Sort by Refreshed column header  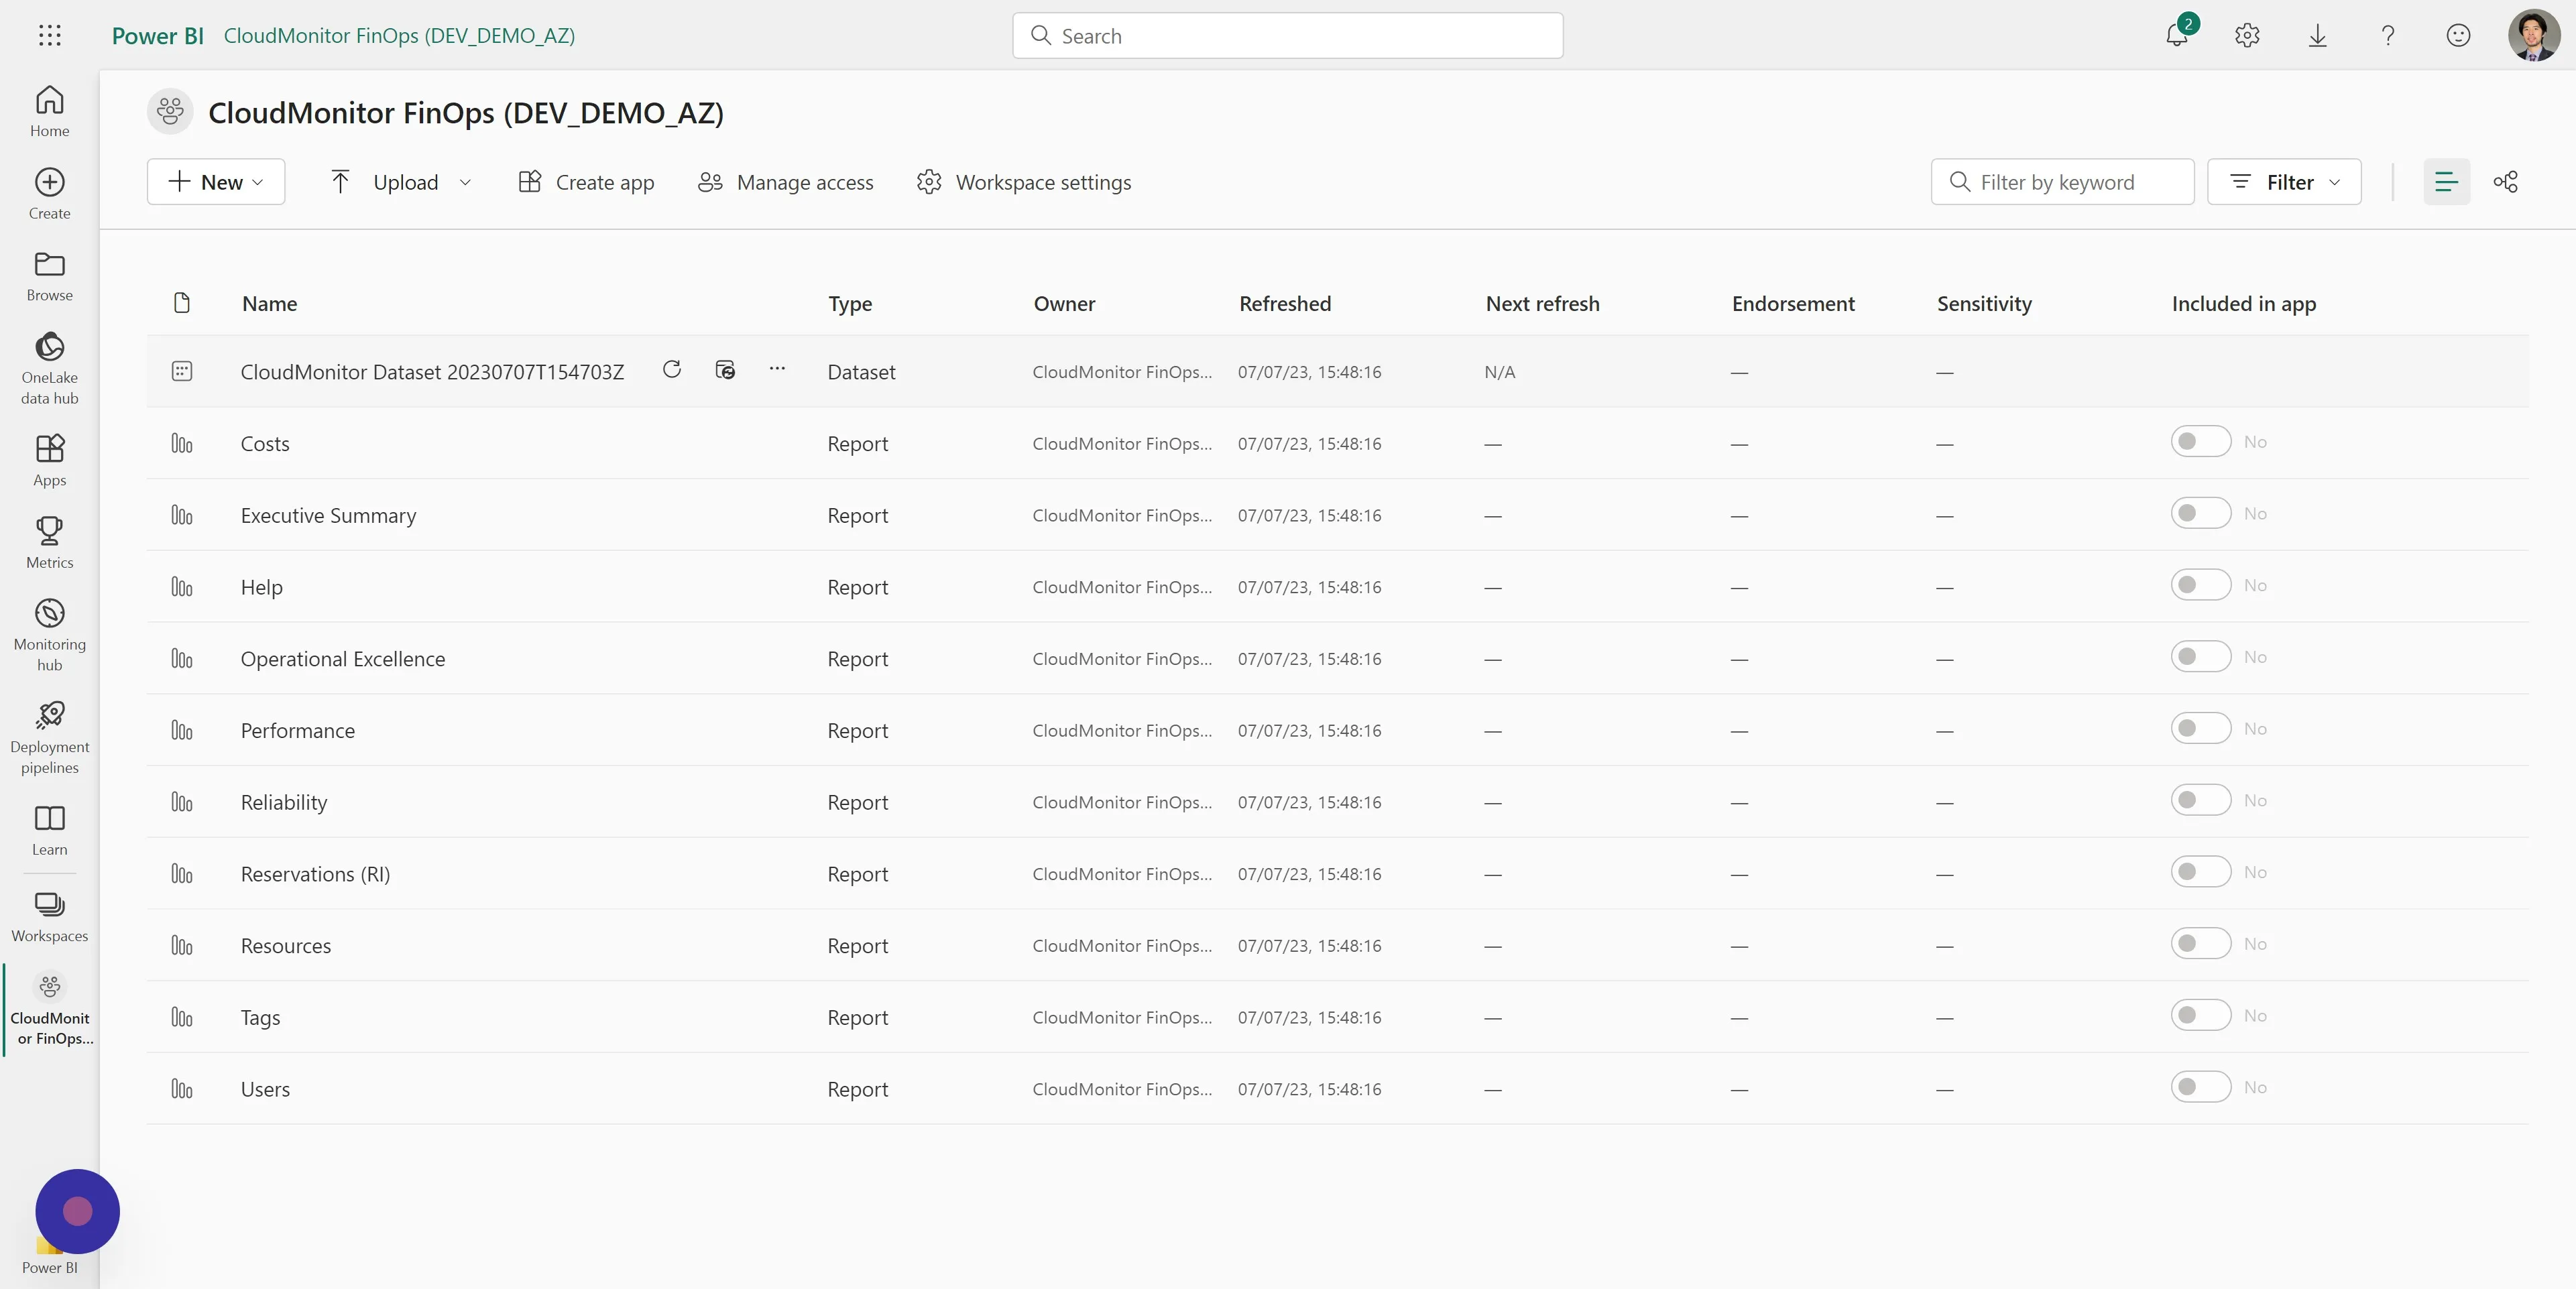click(1285, 303)
